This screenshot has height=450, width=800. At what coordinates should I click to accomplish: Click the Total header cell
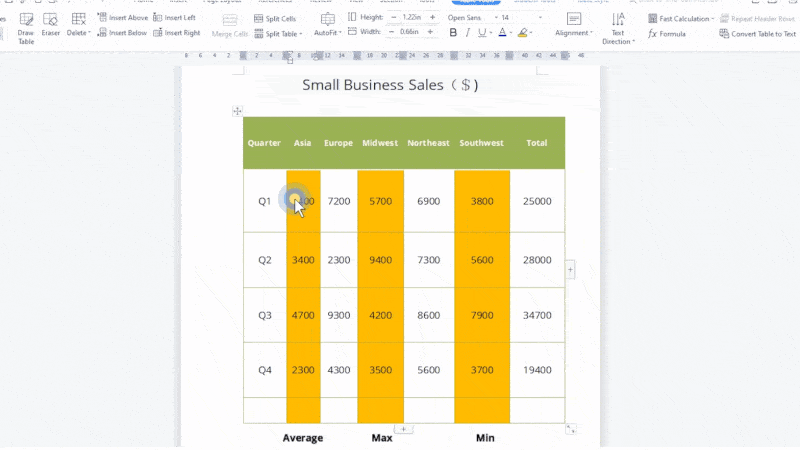tap(537, 143)
